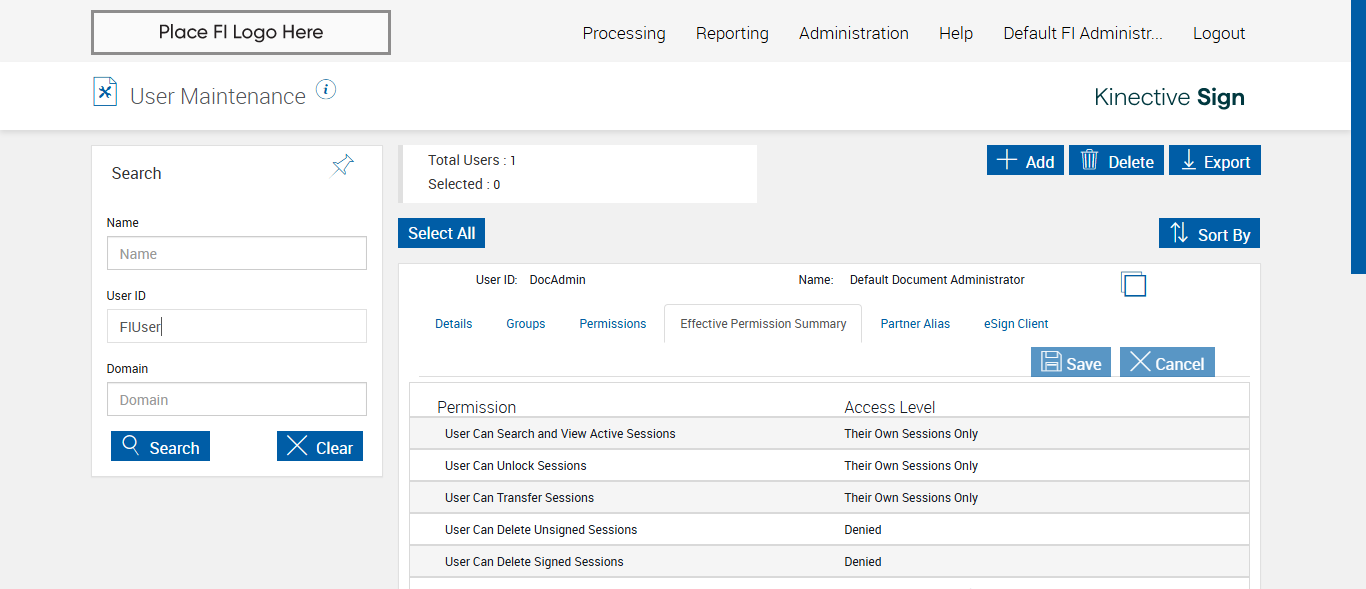Expand Default FI Administrator account menu
Viewport: 1366px width, 589px height.
click(1083, 33)
